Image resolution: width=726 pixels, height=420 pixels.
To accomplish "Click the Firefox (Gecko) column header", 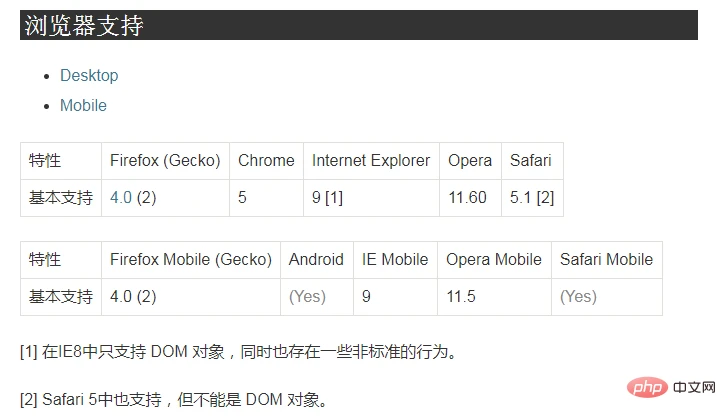I will (x=165, y=161).
